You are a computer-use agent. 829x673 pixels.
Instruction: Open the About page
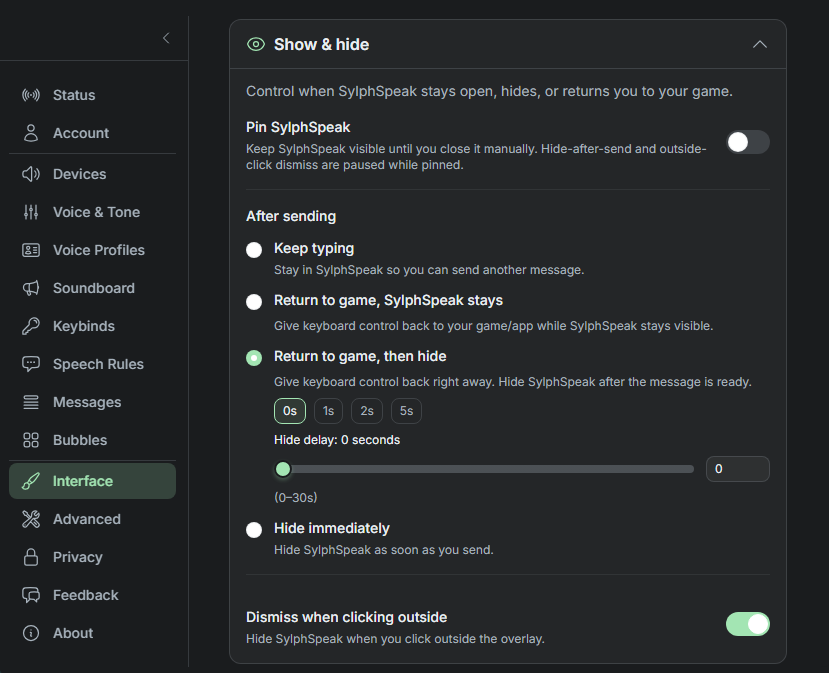pyautogui.click(x=93, y=633)
